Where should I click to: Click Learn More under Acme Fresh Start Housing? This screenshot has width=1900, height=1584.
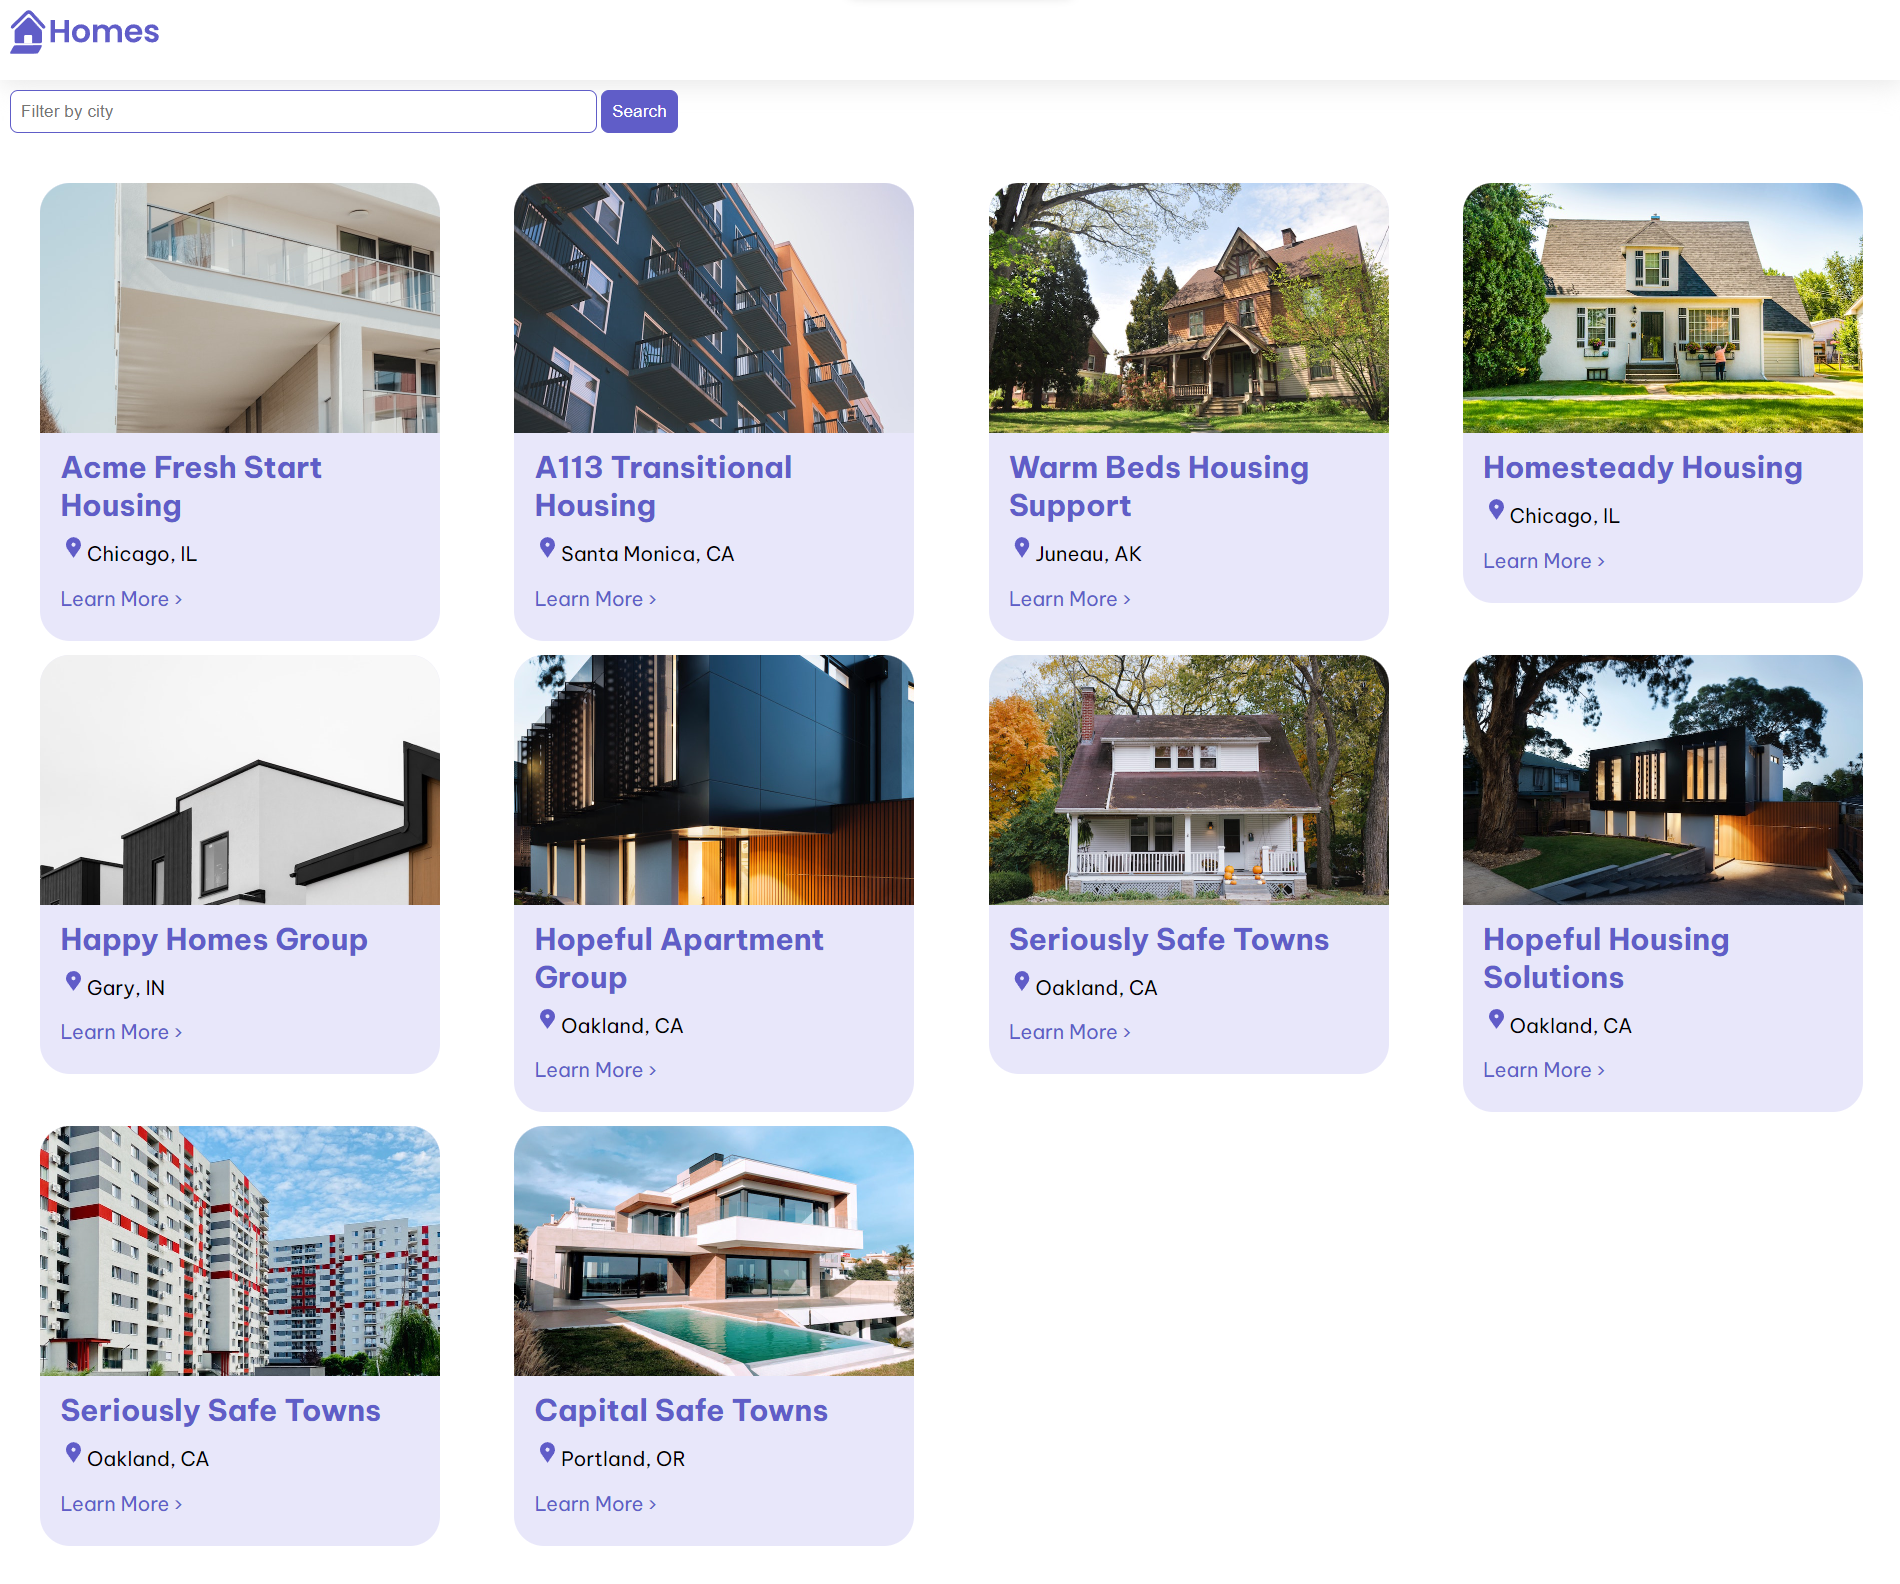121,599
